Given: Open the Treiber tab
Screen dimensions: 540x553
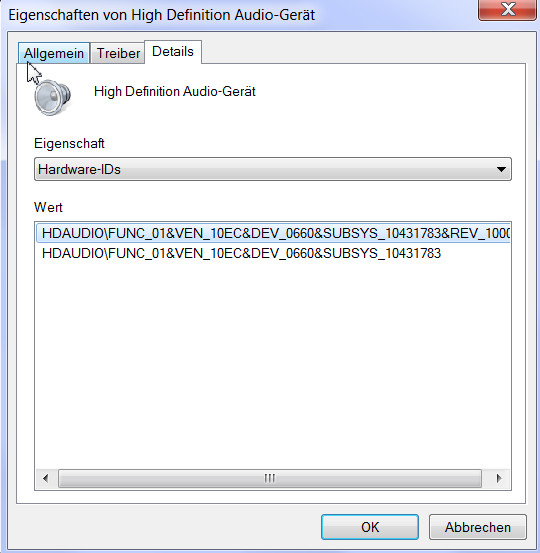Looking at the screenshot, I should point(118,53).
